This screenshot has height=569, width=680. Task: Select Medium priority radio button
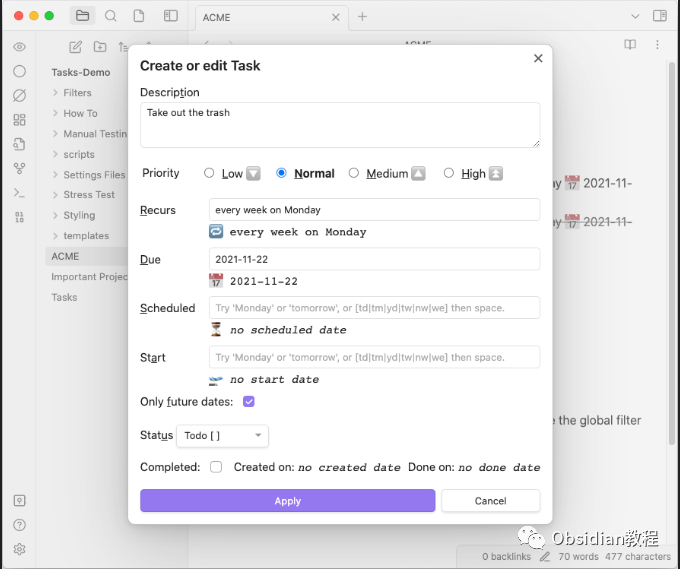pyautogui.click(x=353, y=173)
